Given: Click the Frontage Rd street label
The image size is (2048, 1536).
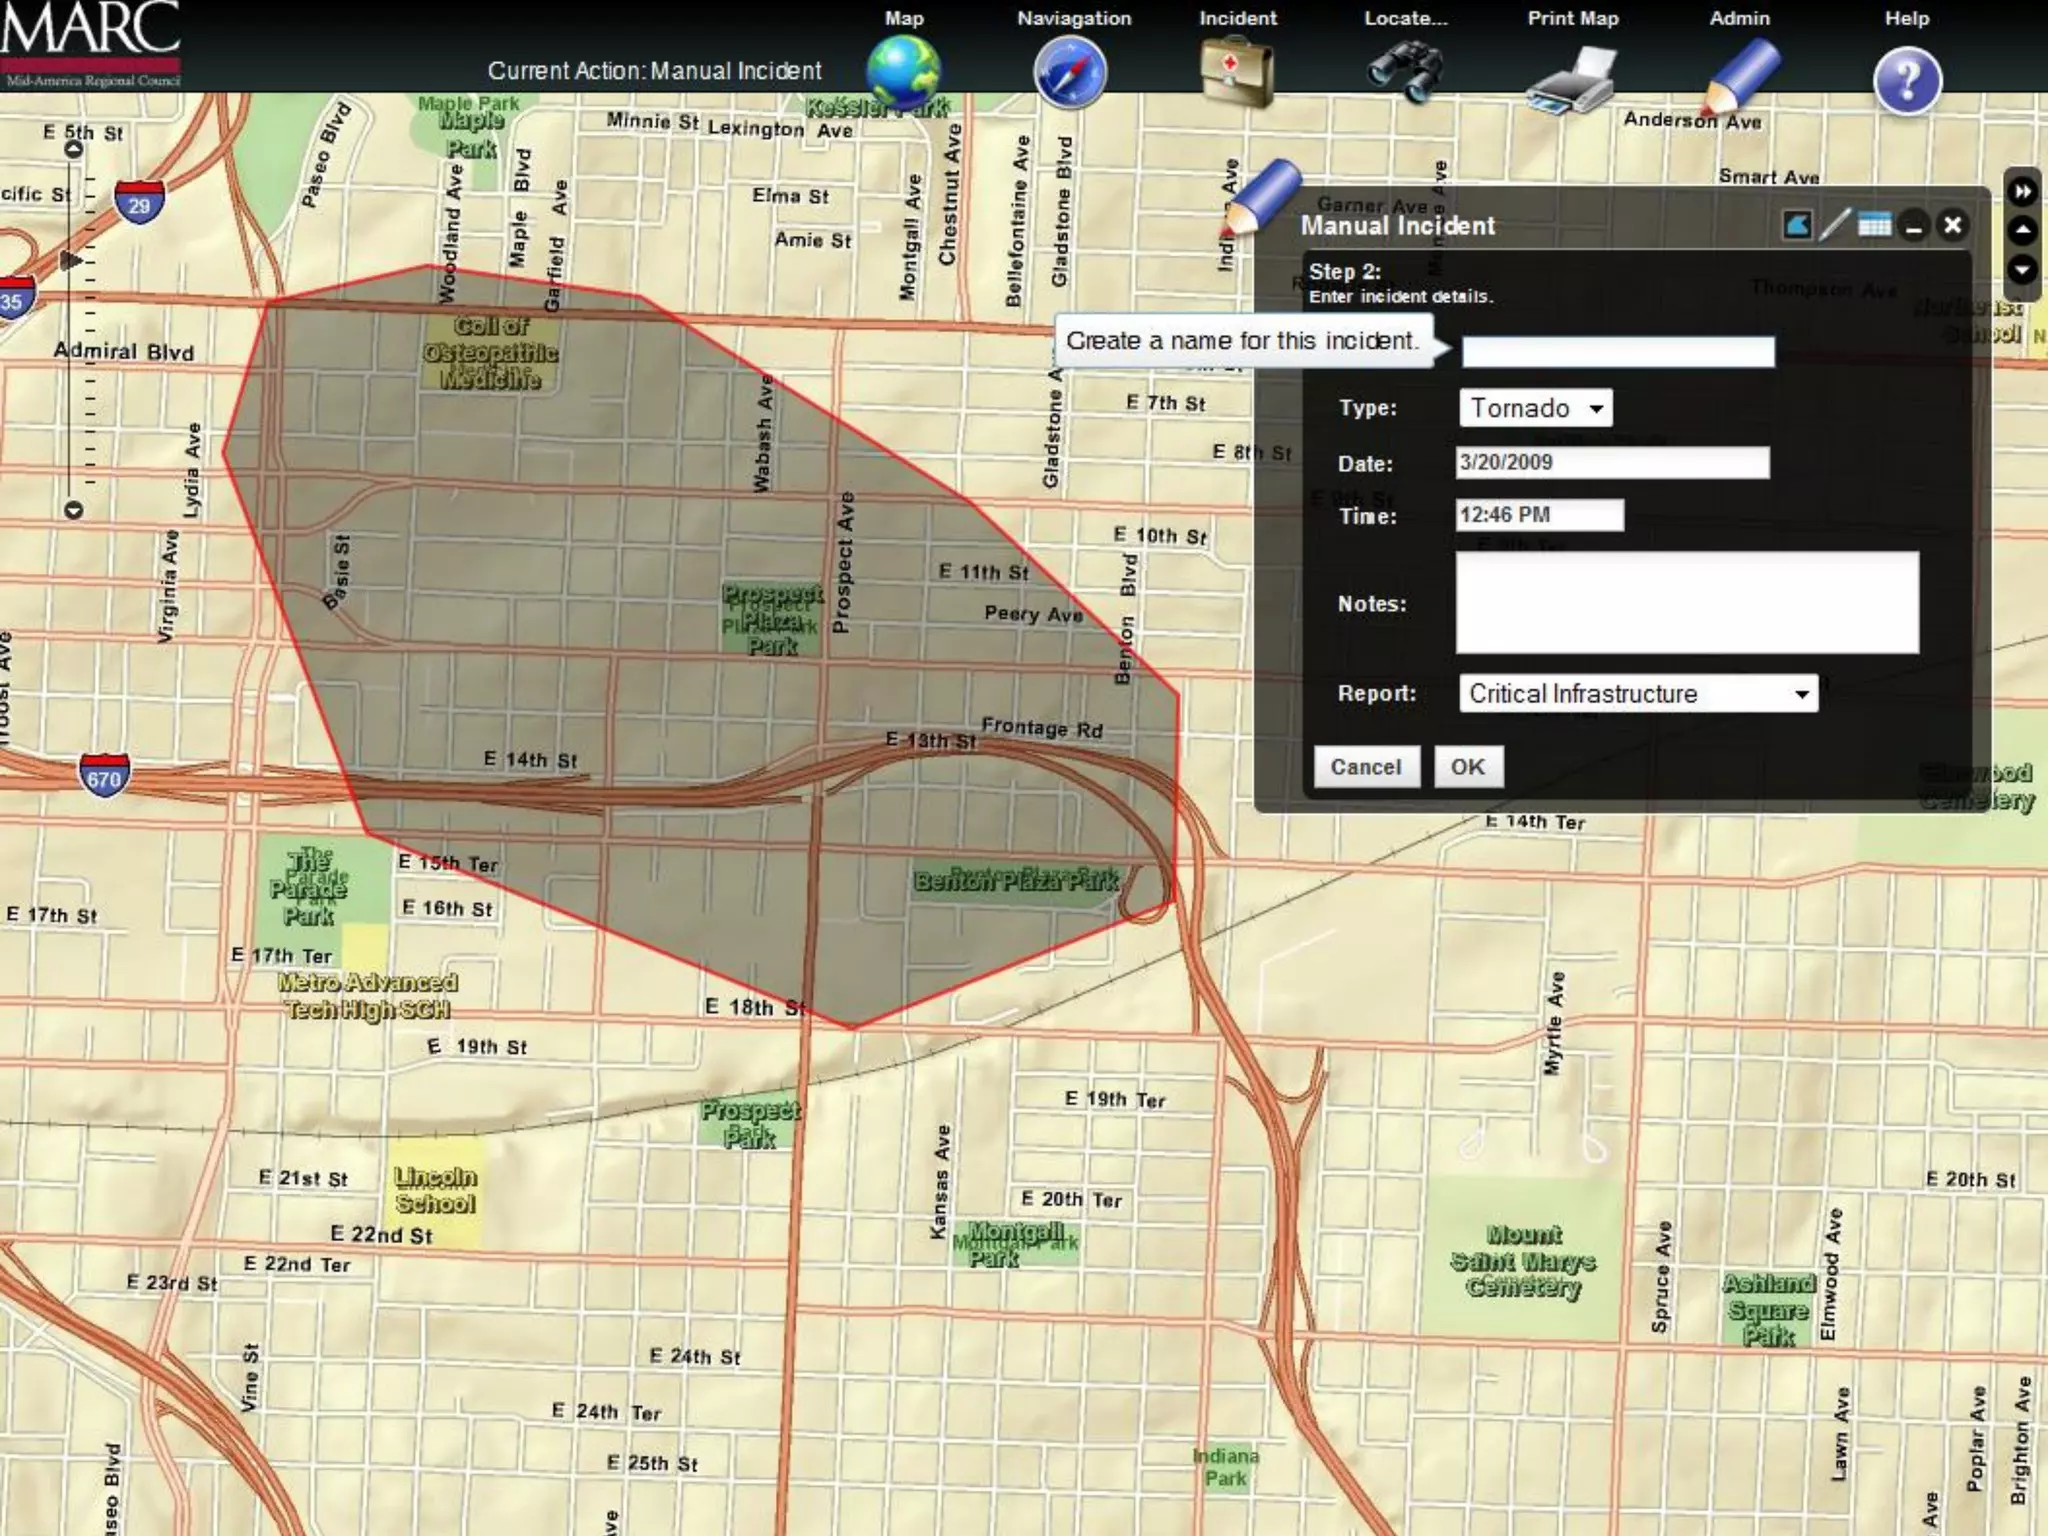Looking at the screenshot, I should (1042, 728).
